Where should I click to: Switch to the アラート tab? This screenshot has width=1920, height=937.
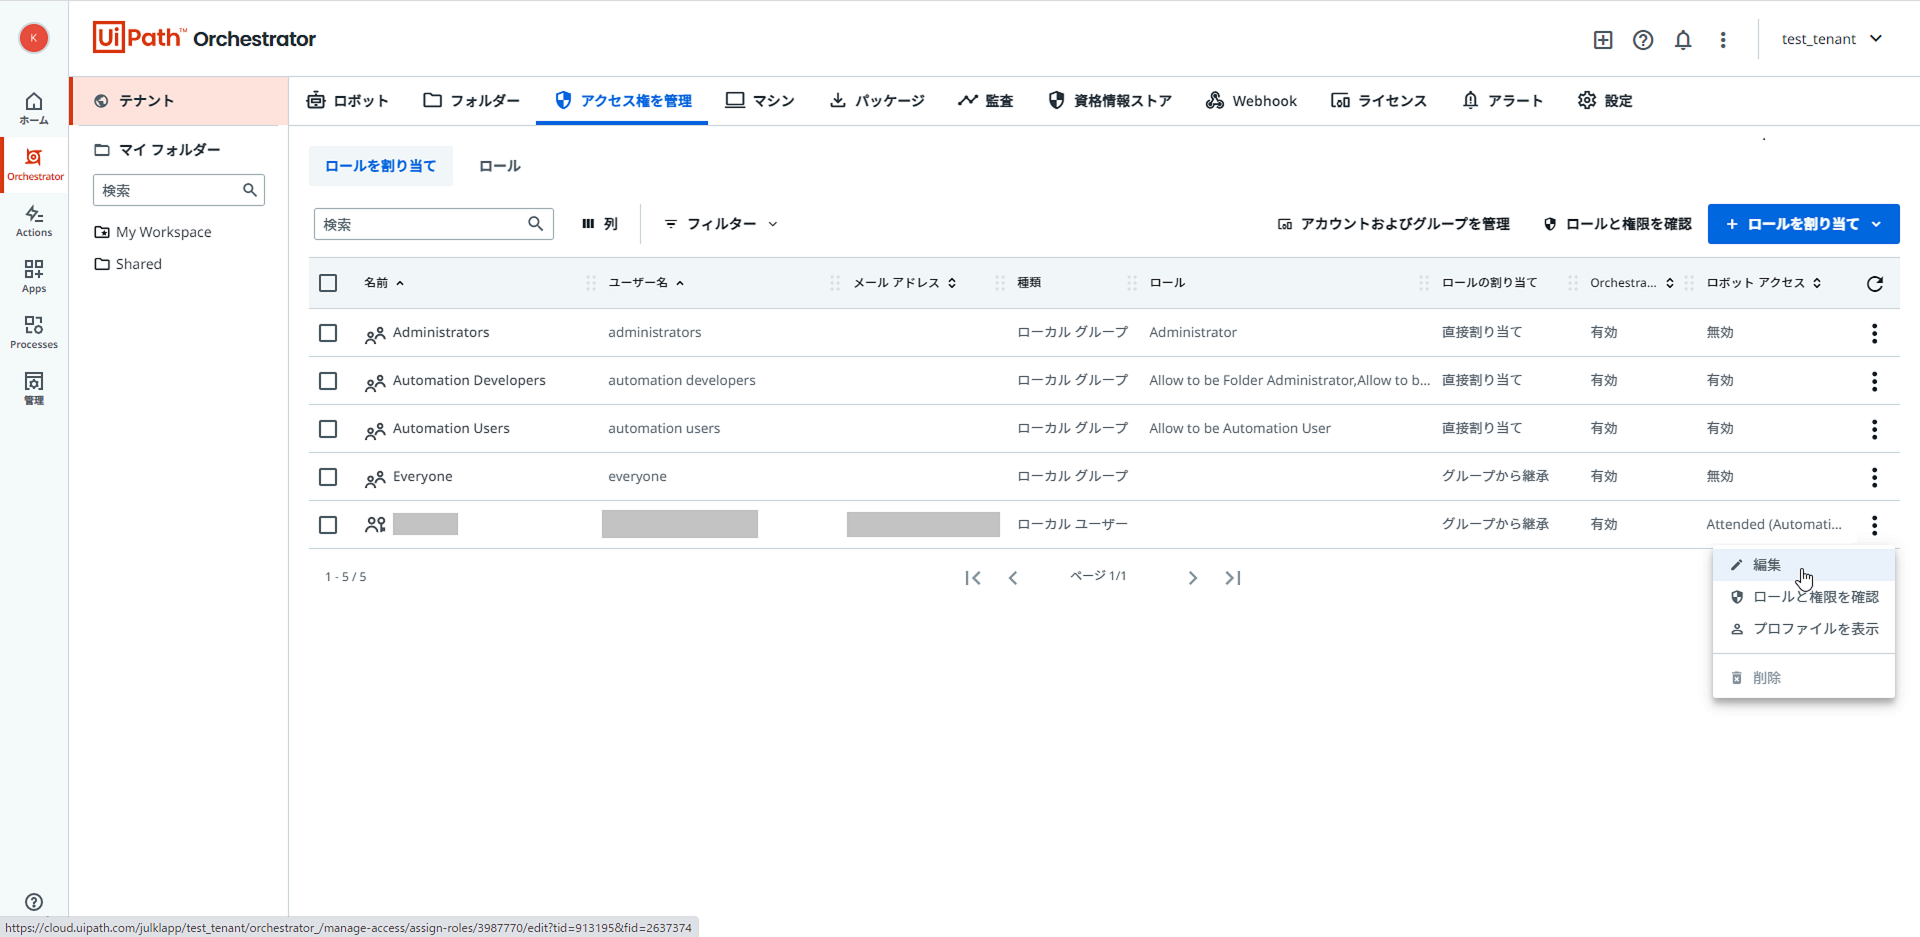click(1503, 101)
